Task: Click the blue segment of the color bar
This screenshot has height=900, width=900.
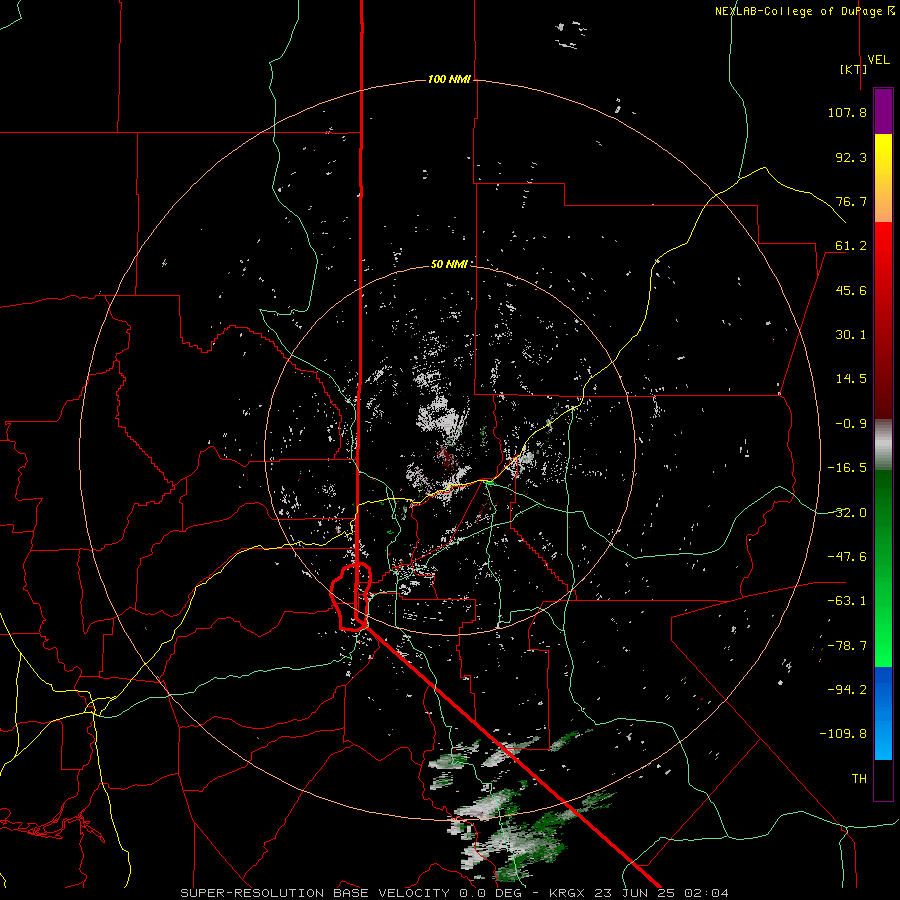Action: (x=883, y=713)
